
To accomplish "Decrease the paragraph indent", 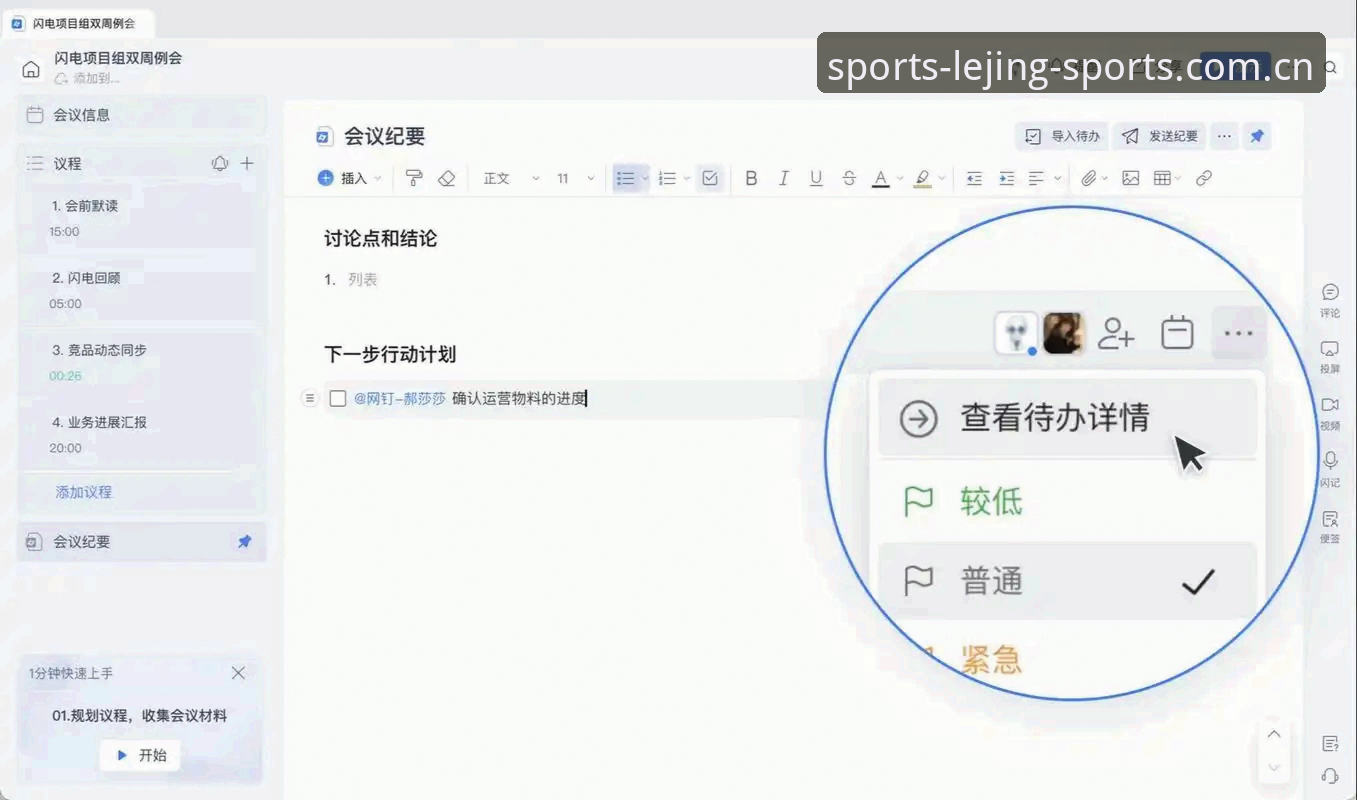I will [974, 178].
